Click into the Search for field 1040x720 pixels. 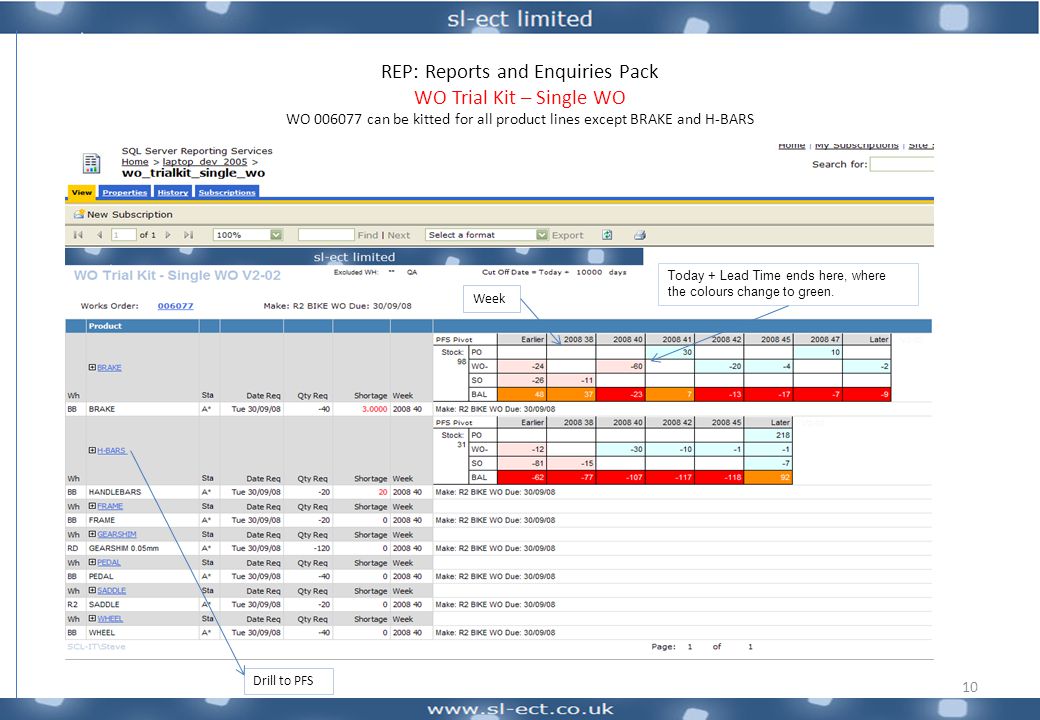pos(902,164)
